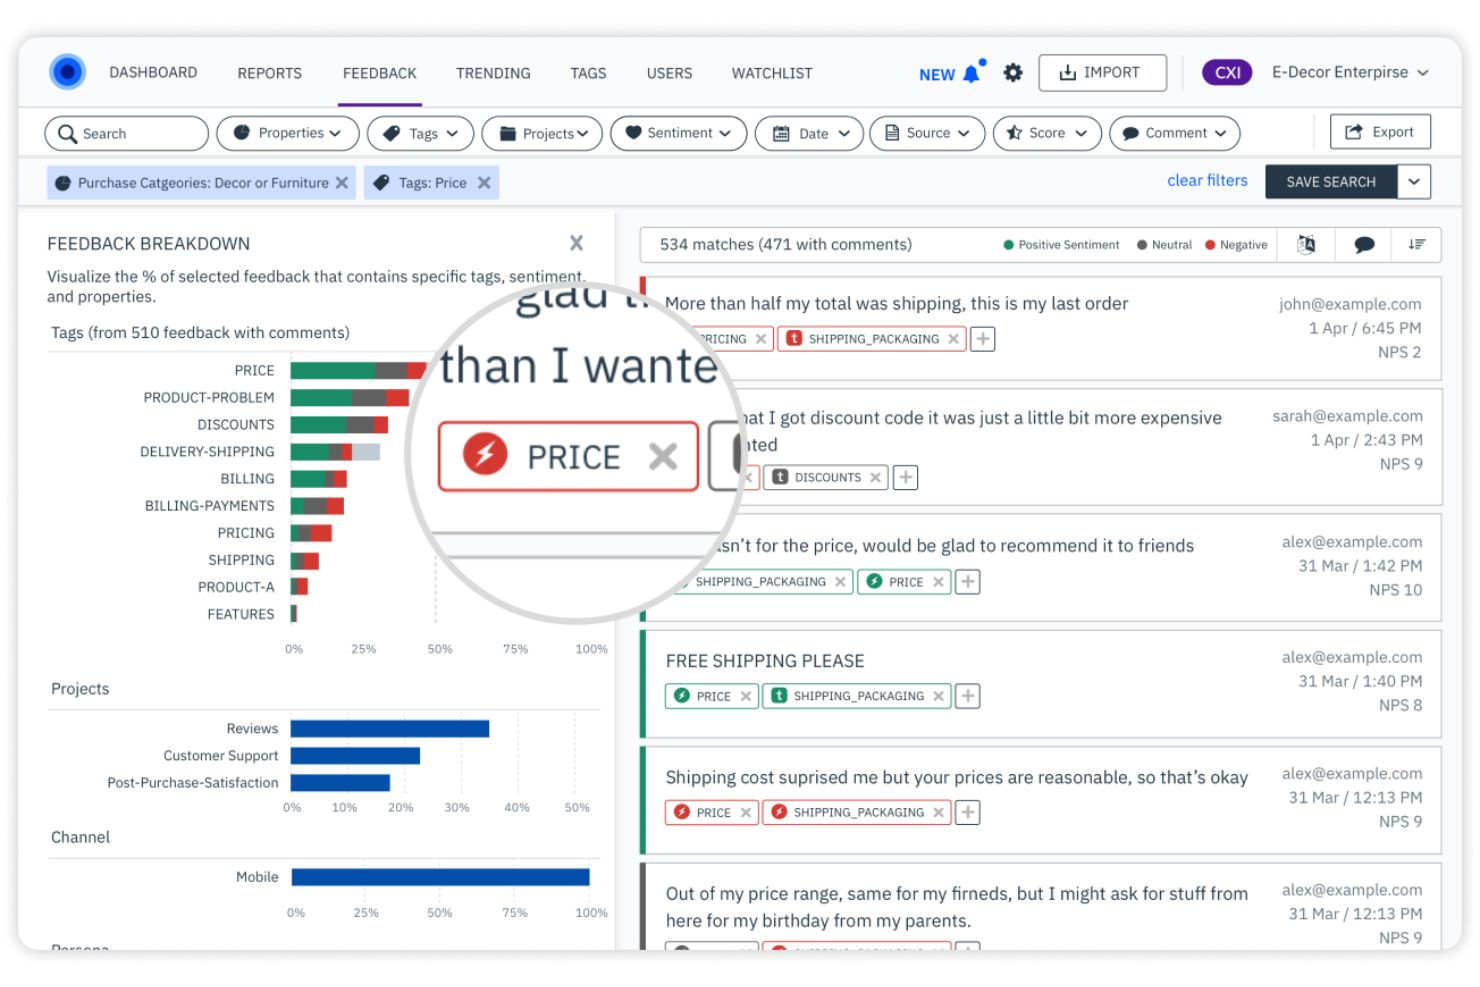Expand the Save Search dropdown arrow
The width and height of the screenshot is (1480, 987).
pyautogui.click(x=1414, y=181)
